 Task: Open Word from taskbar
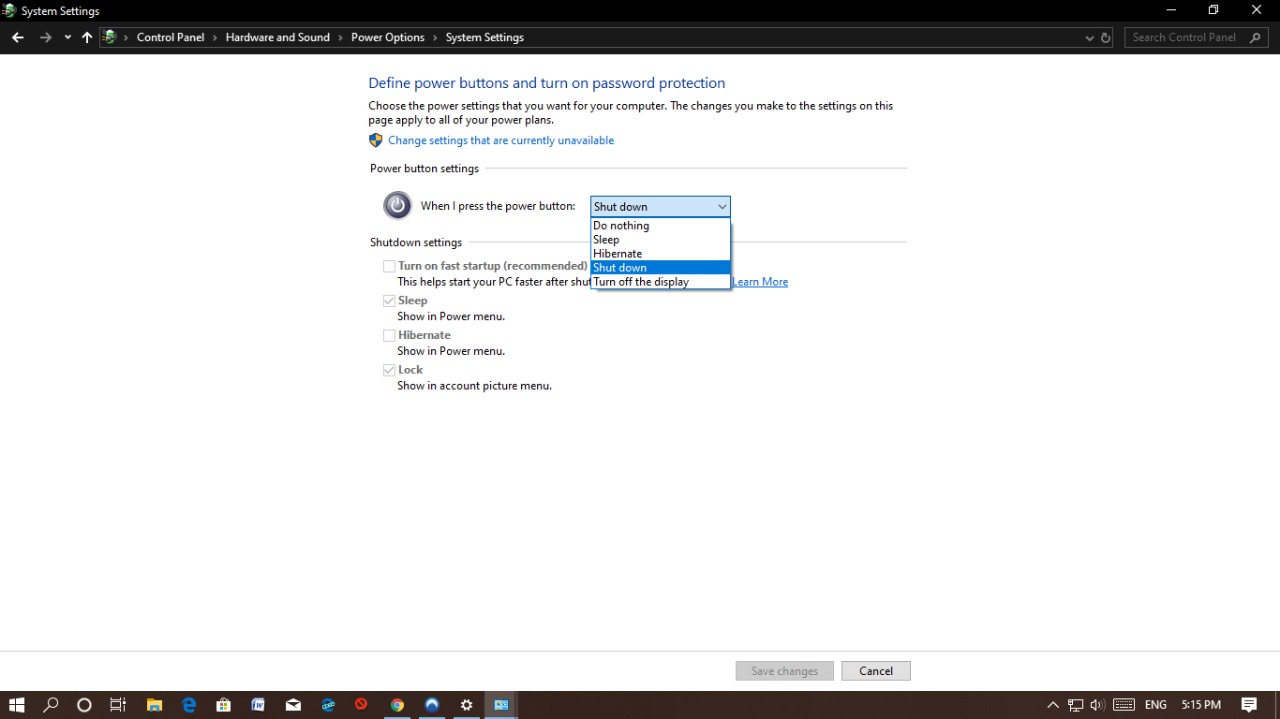tap(258, 705)
